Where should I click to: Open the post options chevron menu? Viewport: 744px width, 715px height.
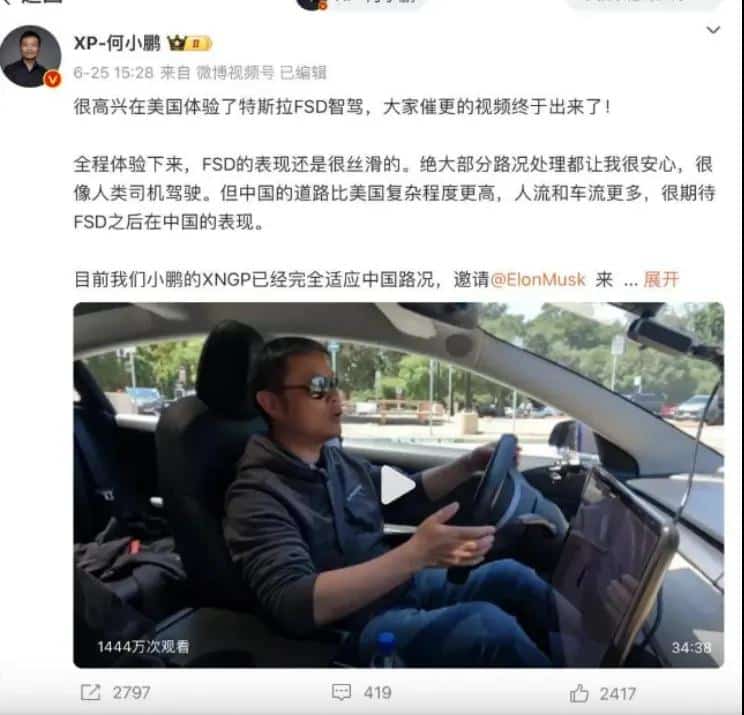coord(713,30)
